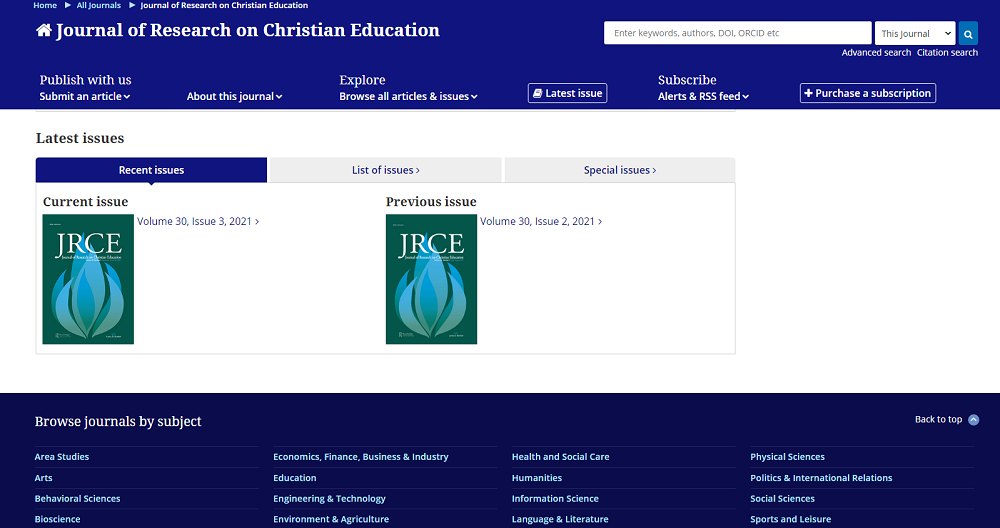Click the Journal of Research on Christian Education breadcrumb
Image resolution: width=1000 pixels, height=528 pixels.
[x=224, y=5]
